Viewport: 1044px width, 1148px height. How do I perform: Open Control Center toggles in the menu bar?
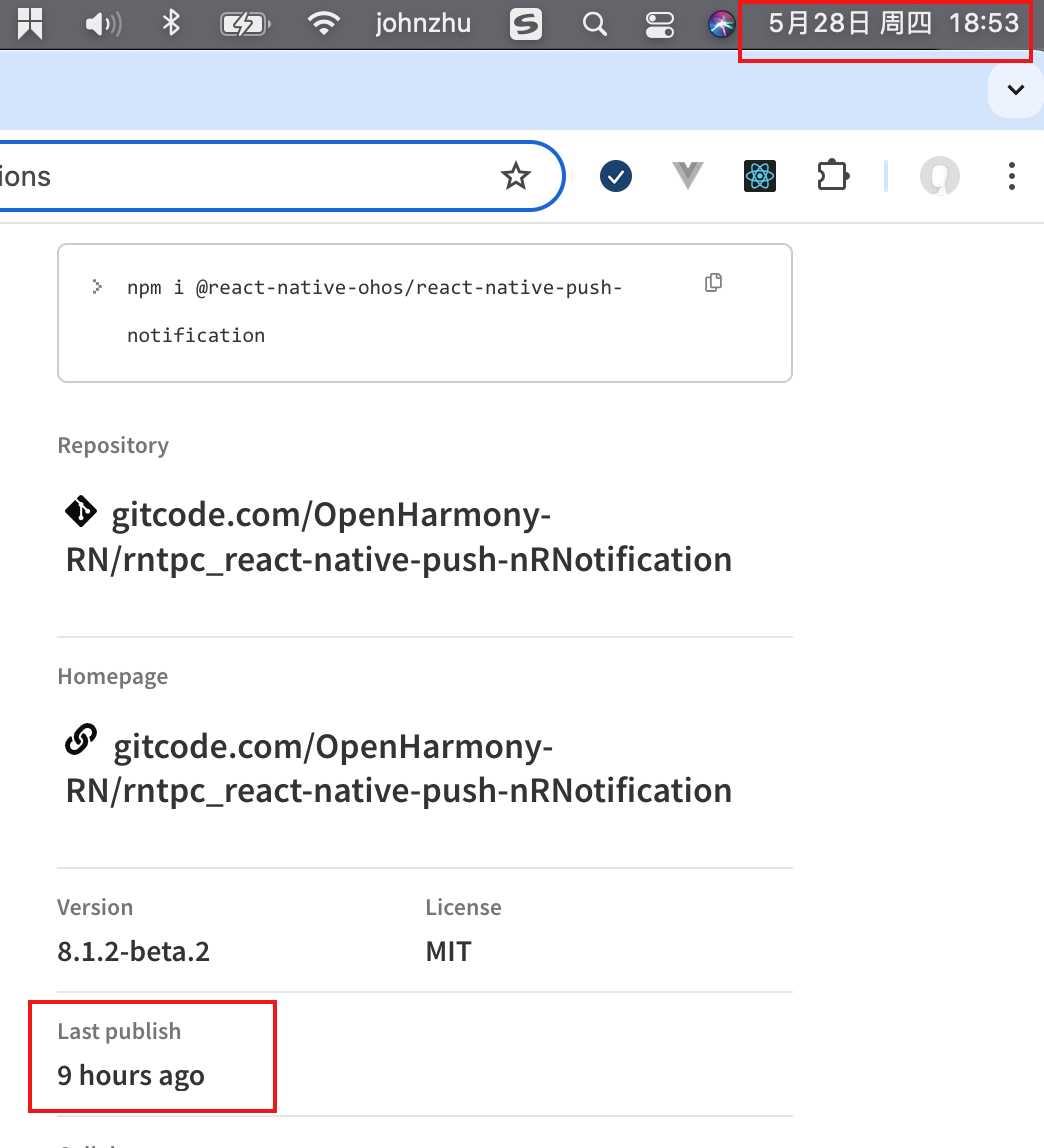pyautogui.click(x=659, y=24)
